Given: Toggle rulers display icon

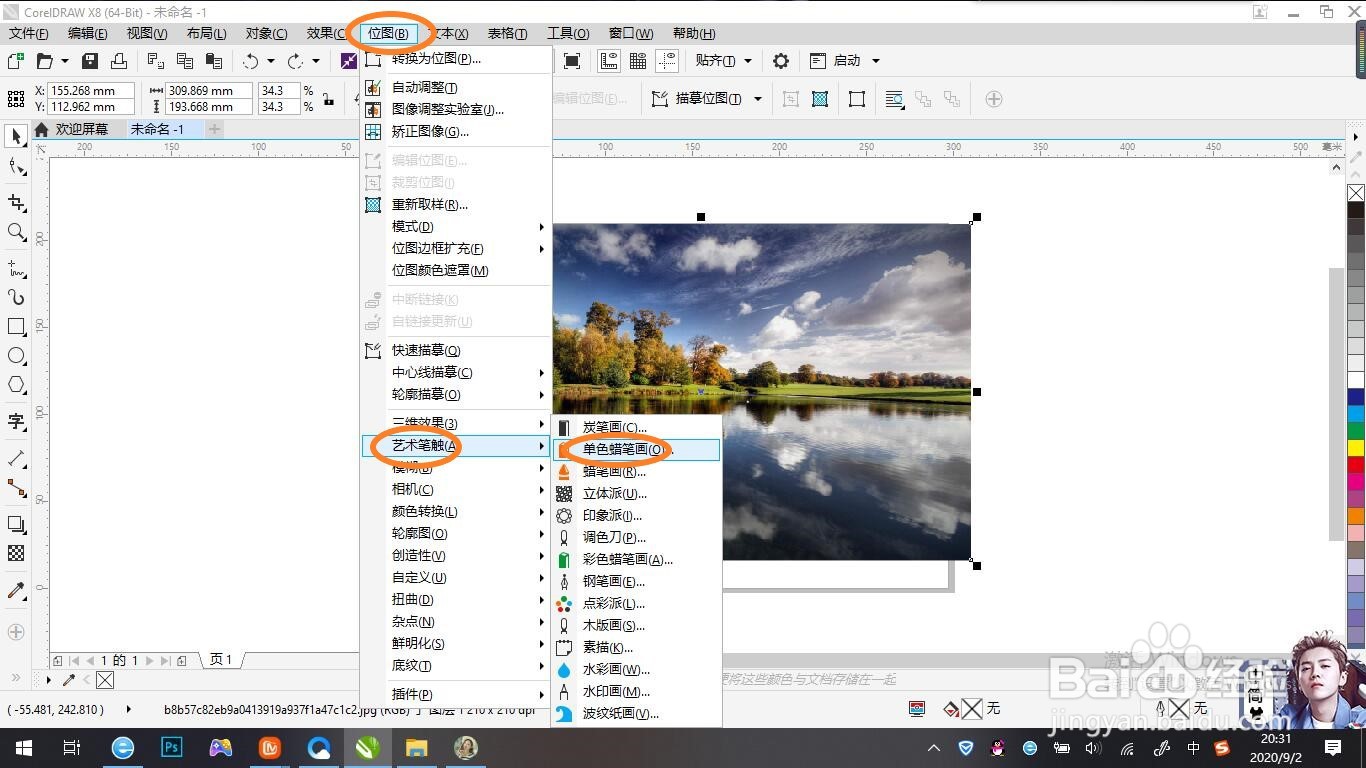Looking at the screenshot, I should coord(609,61).
